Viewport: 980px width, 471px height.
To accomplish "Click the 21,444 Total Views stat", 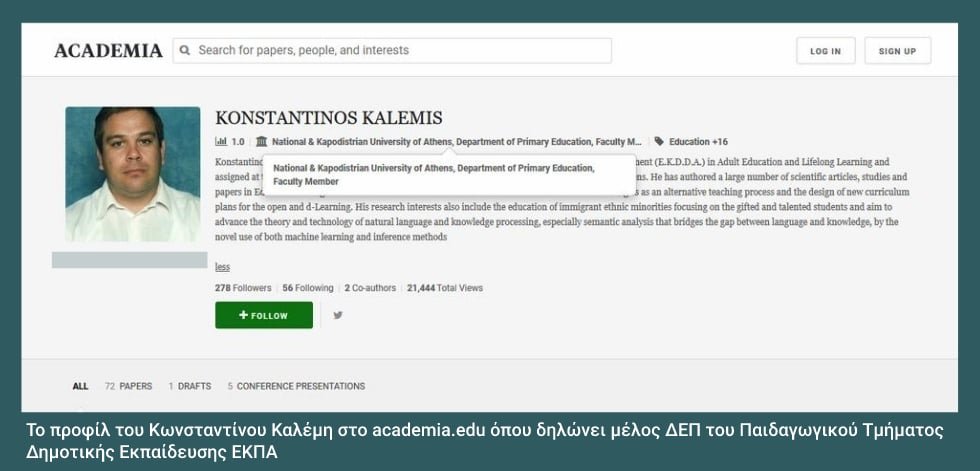I will pyautogui.click(x=445, y=288).
